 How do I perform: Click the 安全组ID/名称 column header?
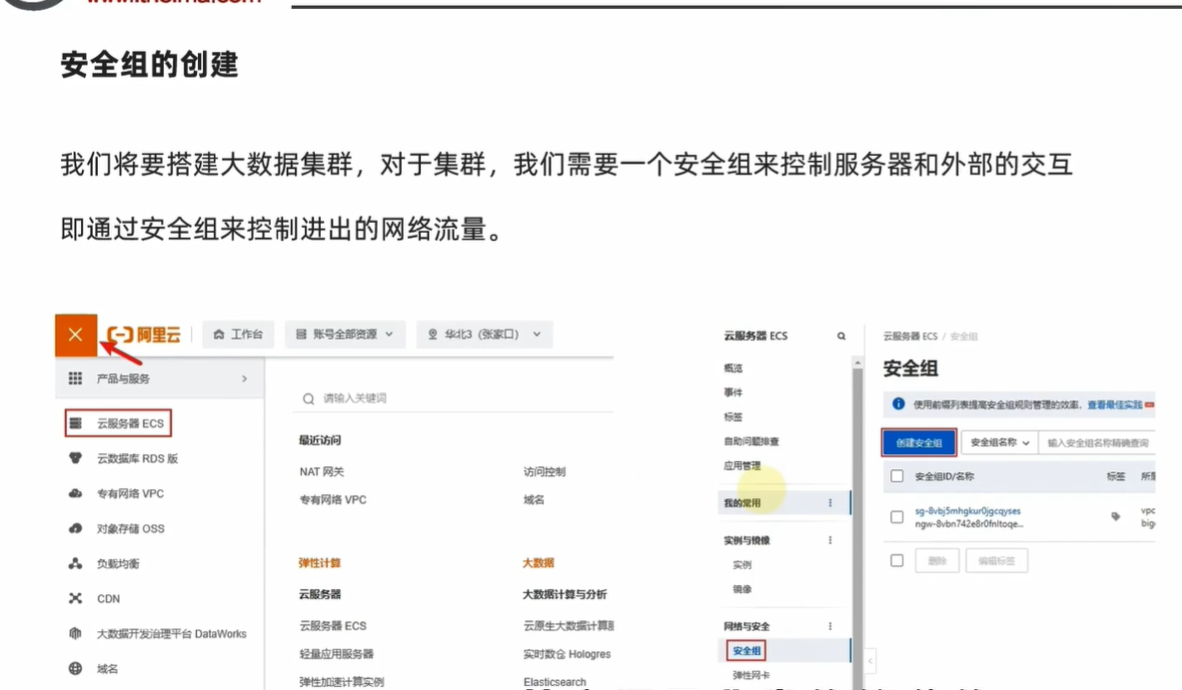(945, 476)
